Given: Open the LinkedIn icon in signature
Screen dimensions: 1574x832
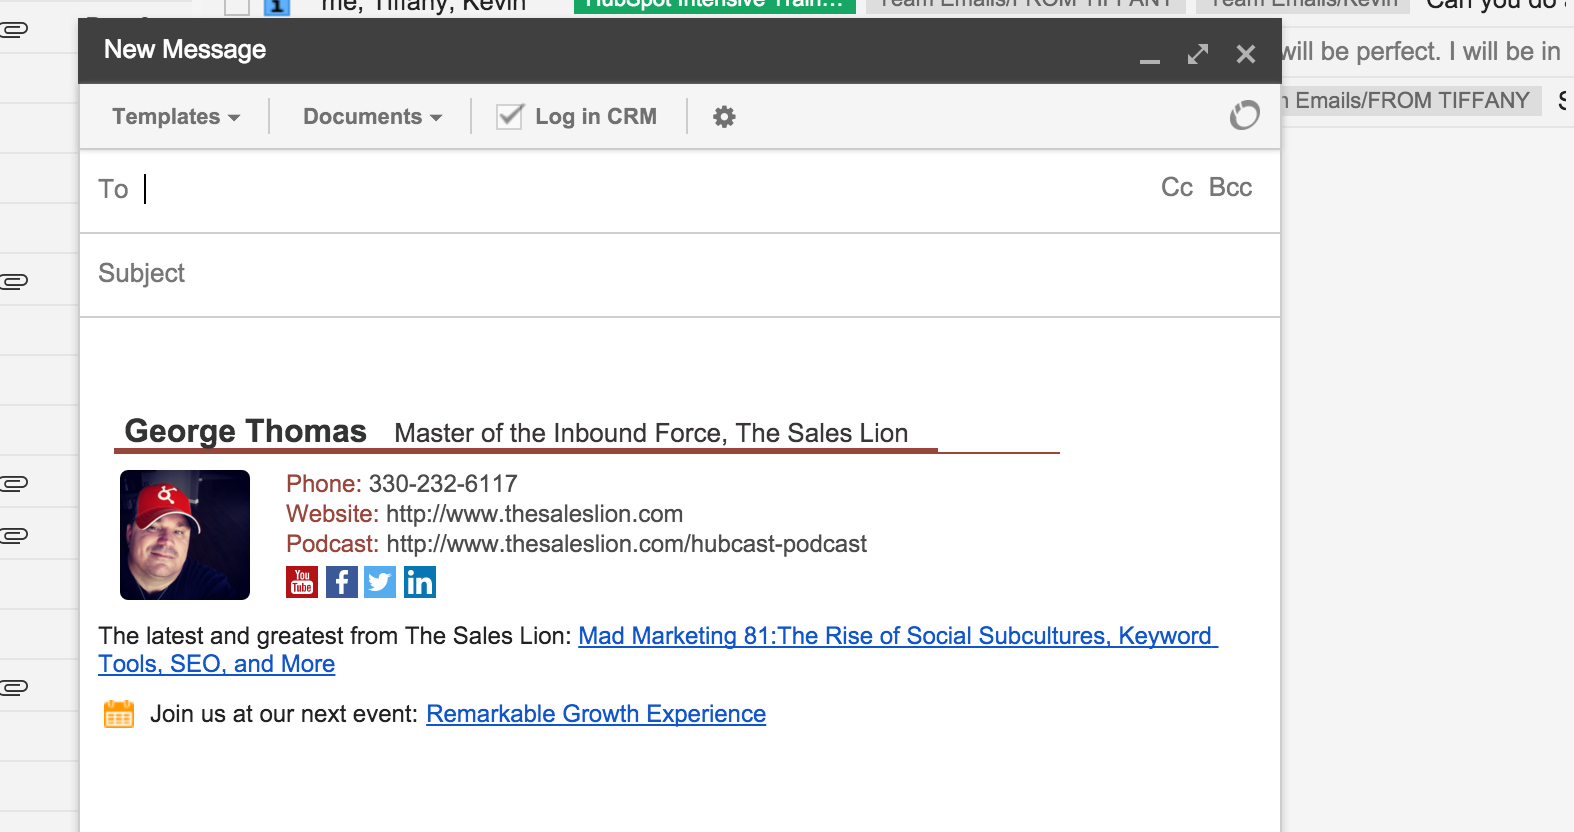Looking at the screenshot, I should pyautogui.click(x=420, y=582).
